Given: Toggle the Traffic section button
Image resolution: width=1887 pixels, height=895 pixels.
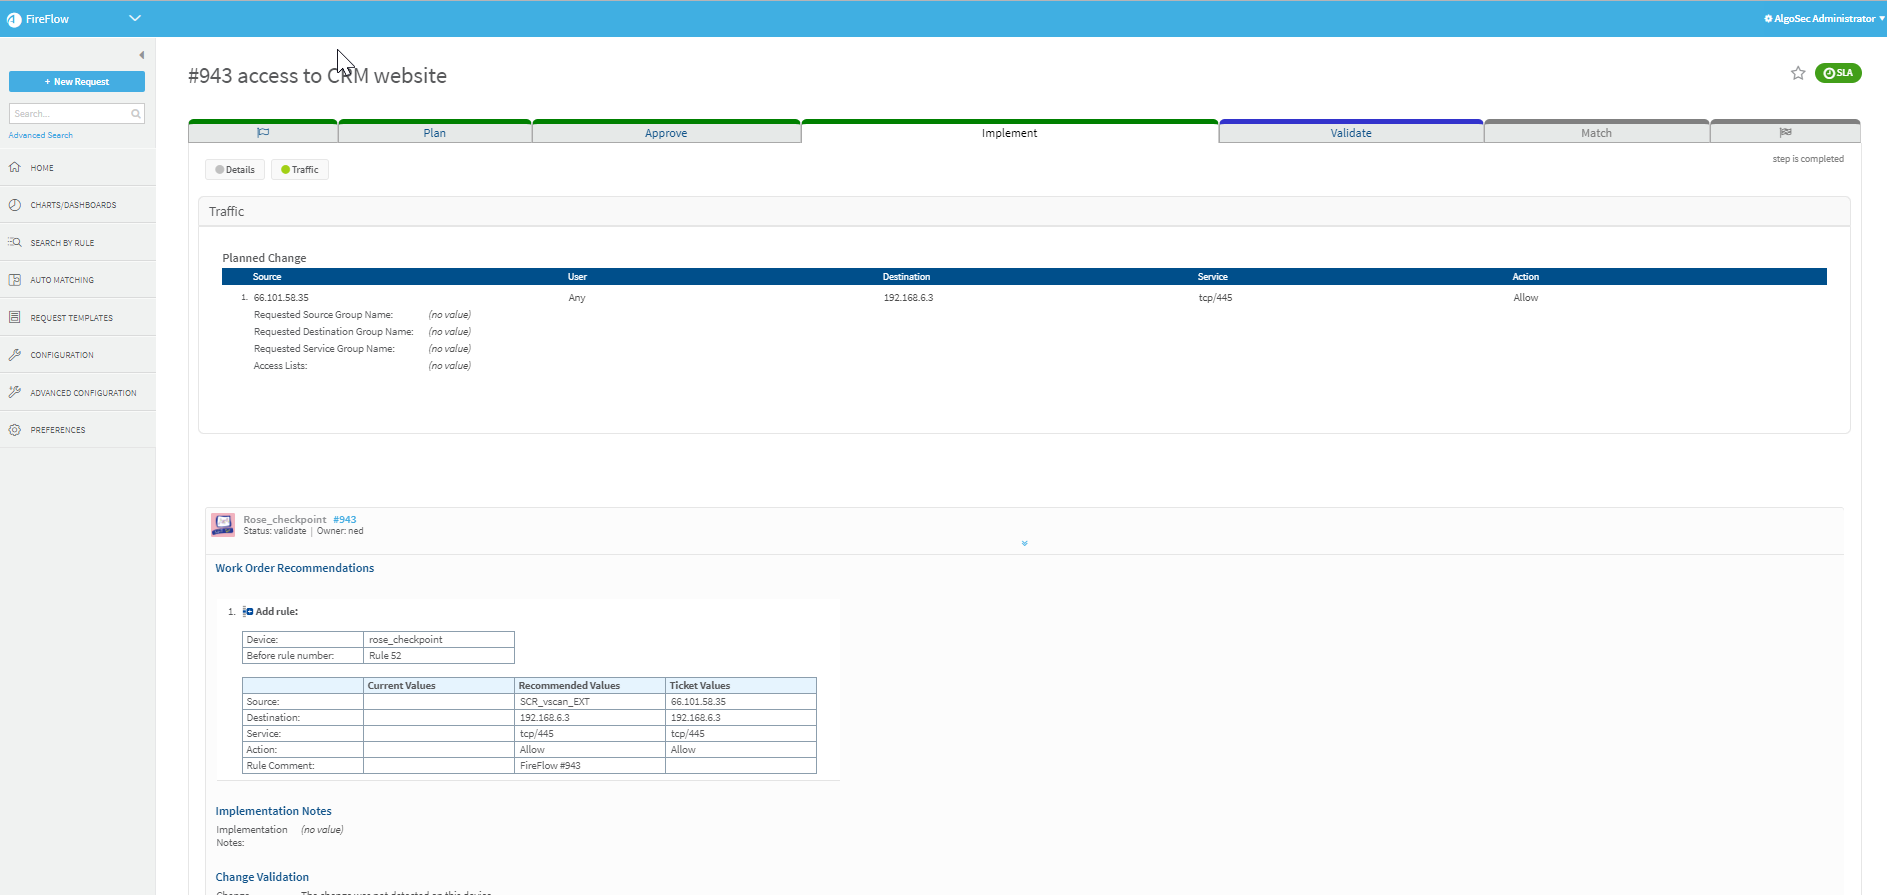Looking at the screenshot, I should 300,170.
